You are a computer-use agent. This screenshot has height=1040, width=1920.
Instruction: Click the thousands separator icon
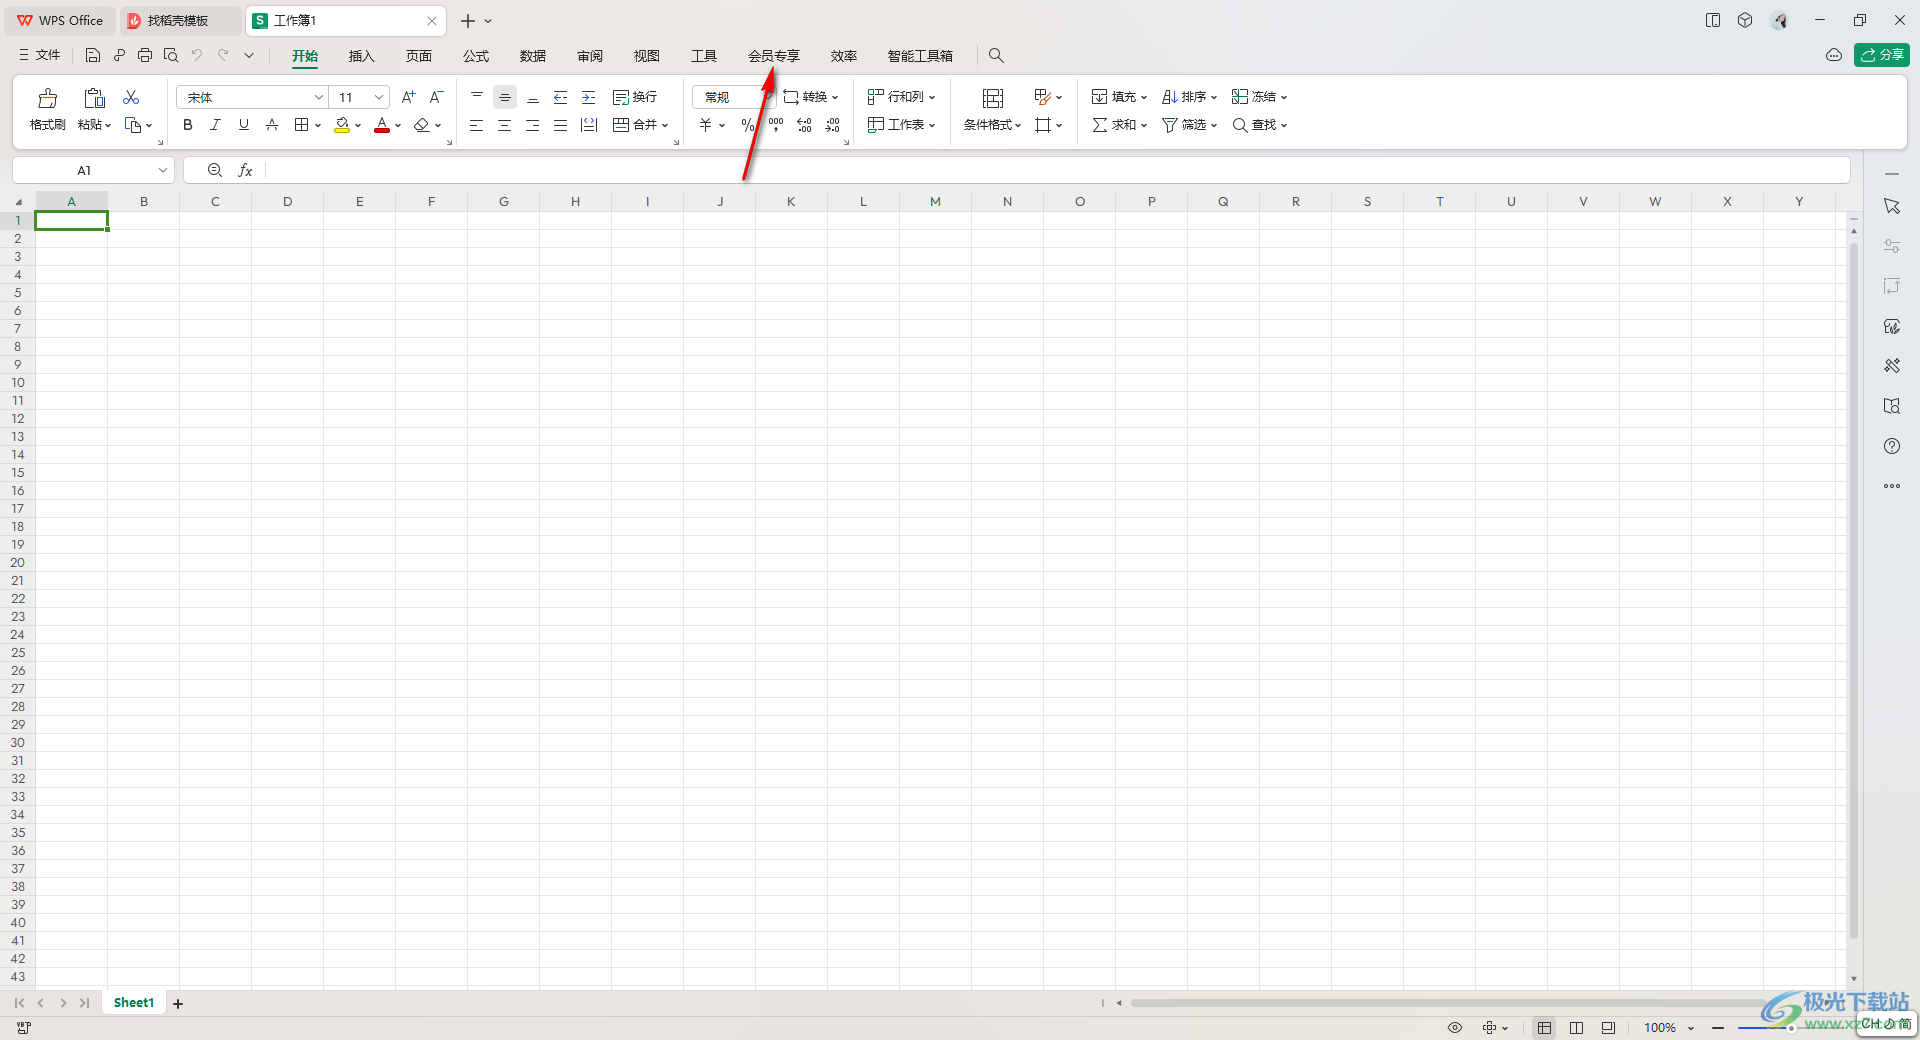coord(776,125)
